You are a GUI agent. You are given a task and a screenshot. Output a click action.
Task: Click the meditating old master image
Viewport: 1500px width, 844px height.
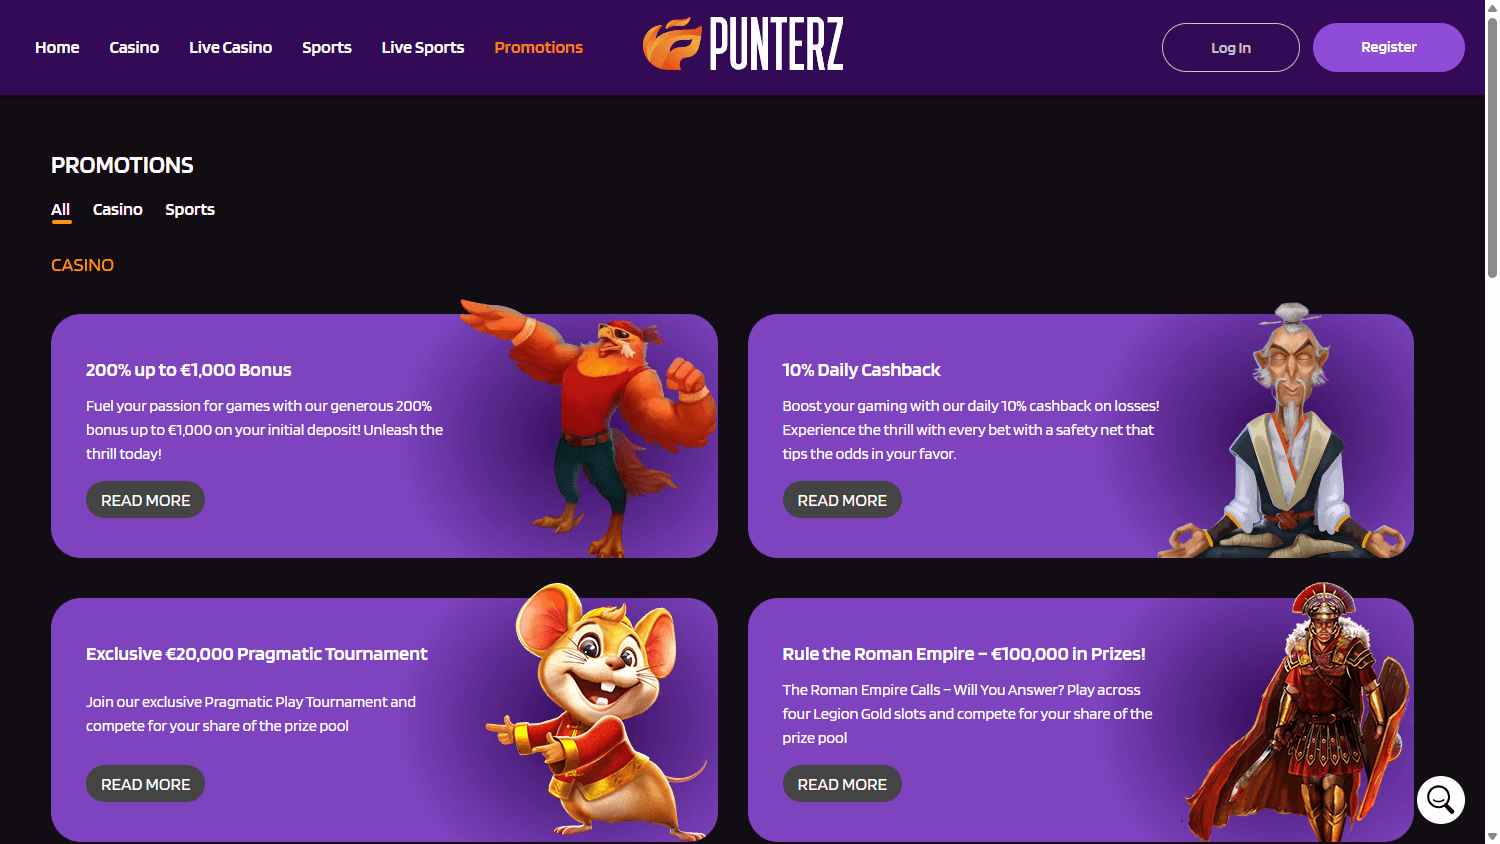pyautogui.click(x=1286, y=430)
